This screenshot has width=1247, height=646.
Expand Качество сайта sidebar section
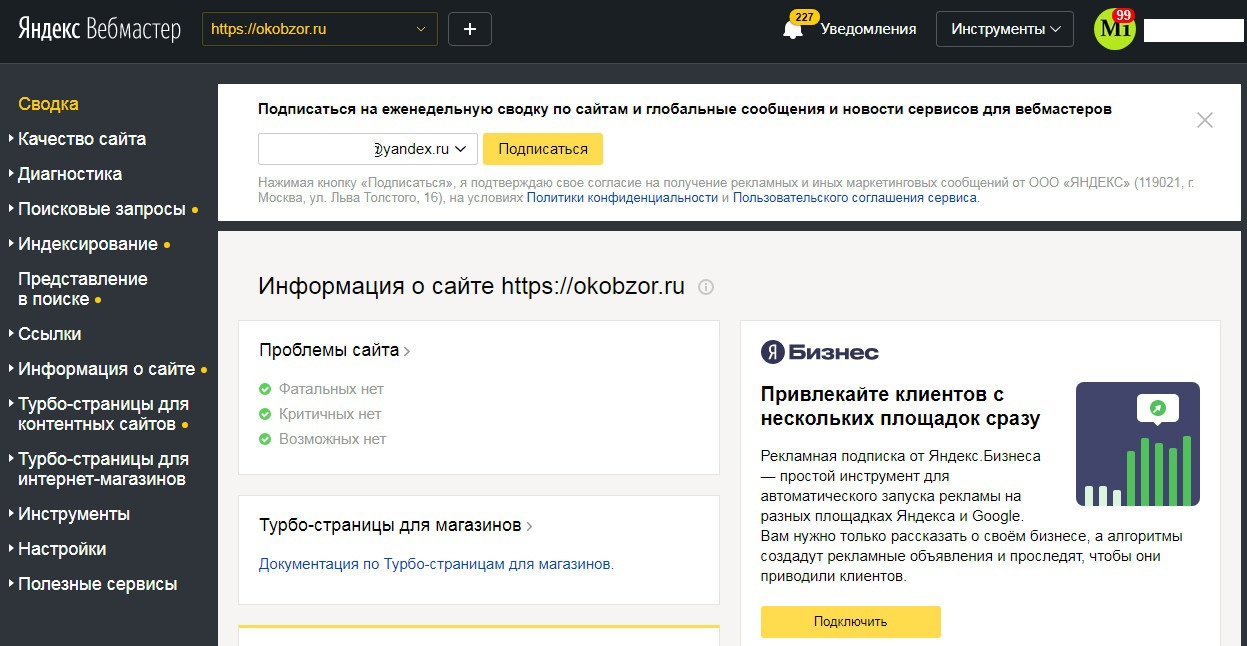[82, 139]
